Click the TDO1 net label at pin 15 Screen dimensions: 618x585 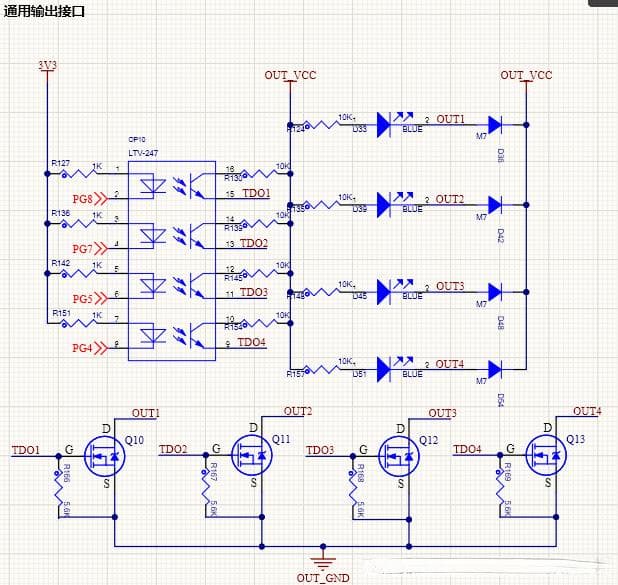[x=257, y=193]
